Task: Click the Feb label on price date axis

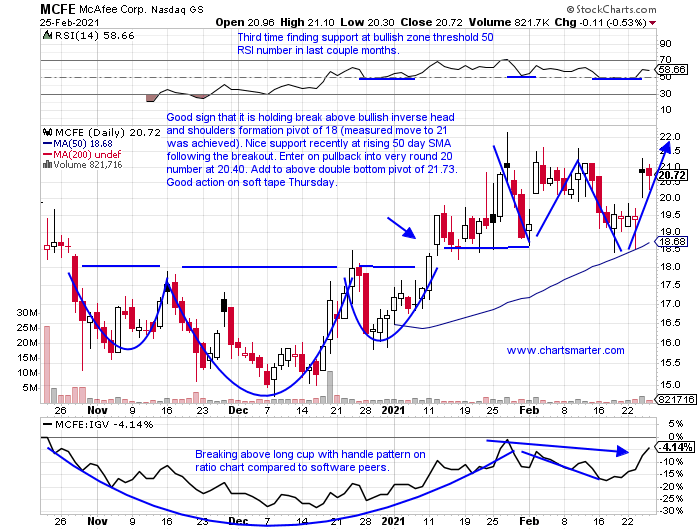Action: click(529, 410)
